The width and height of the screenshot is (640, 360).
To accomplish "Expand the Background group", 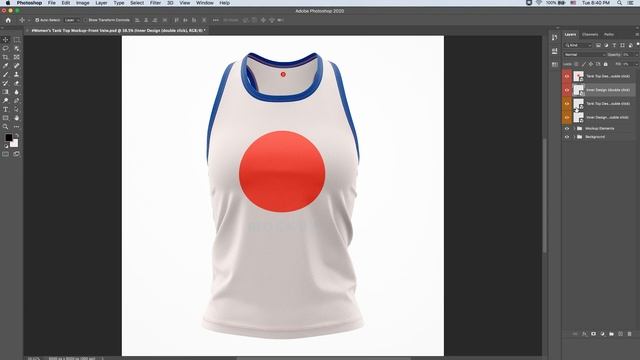I will pos(574,137).
